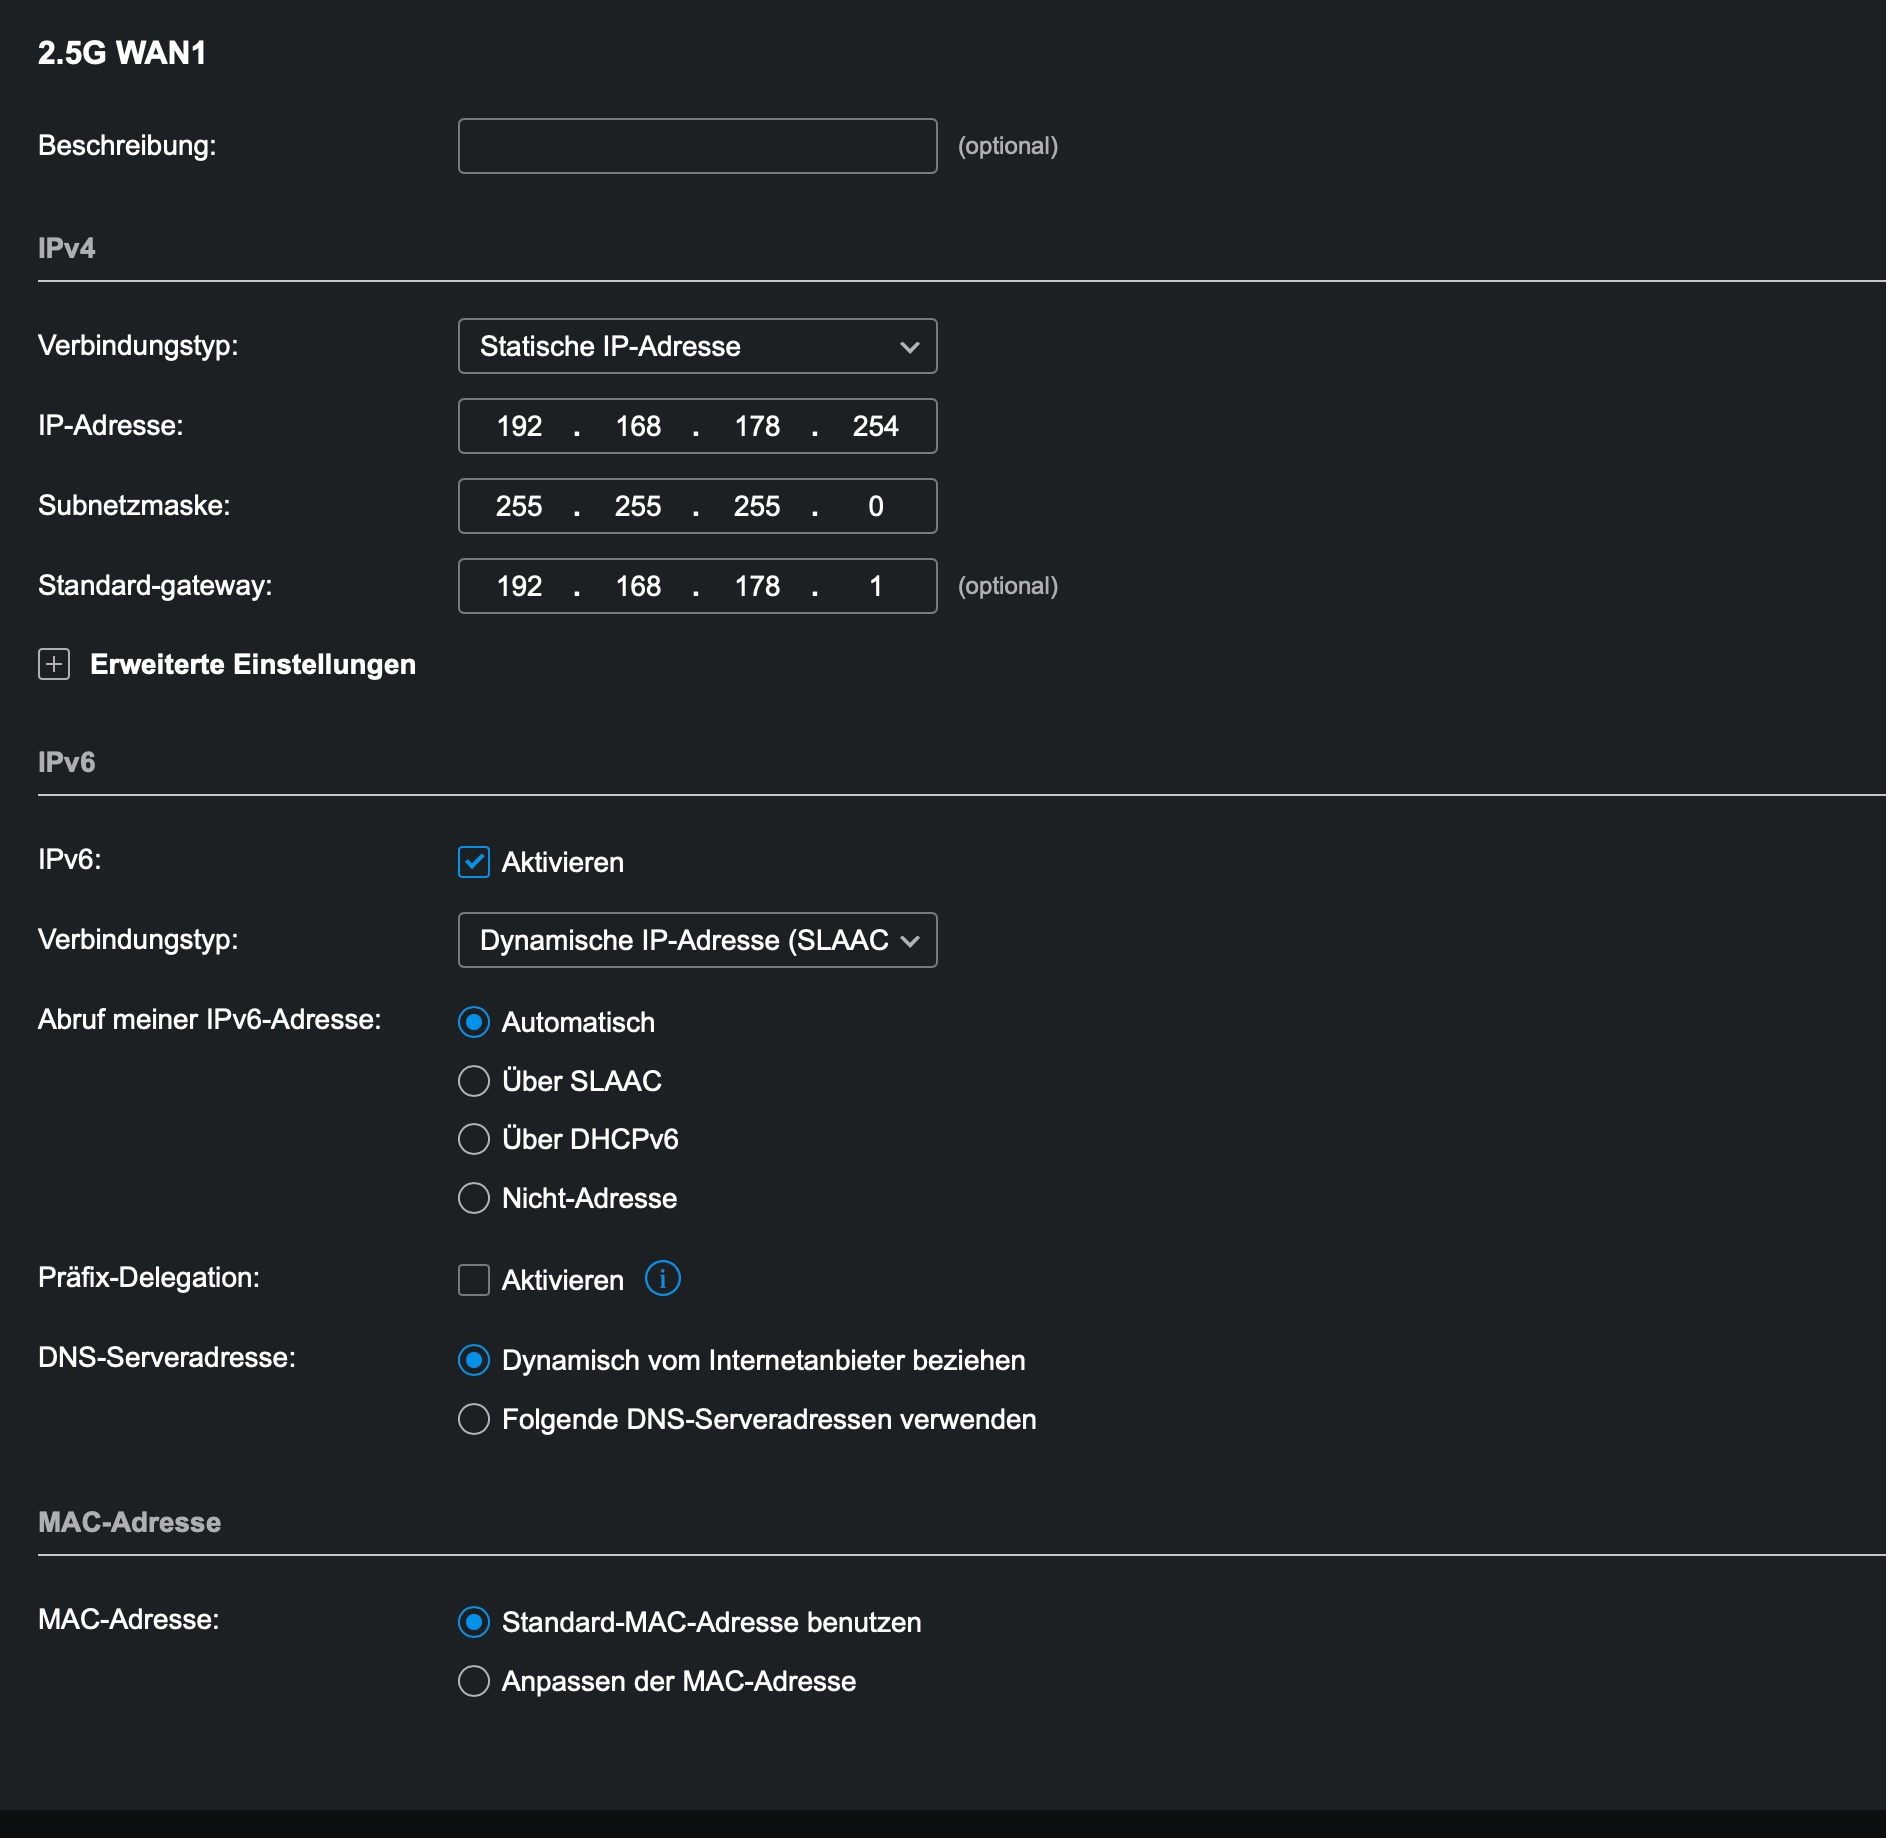Click third octet 178 of Standard-gateway
Screen dimensions: 1886x1838
point(757,586)
